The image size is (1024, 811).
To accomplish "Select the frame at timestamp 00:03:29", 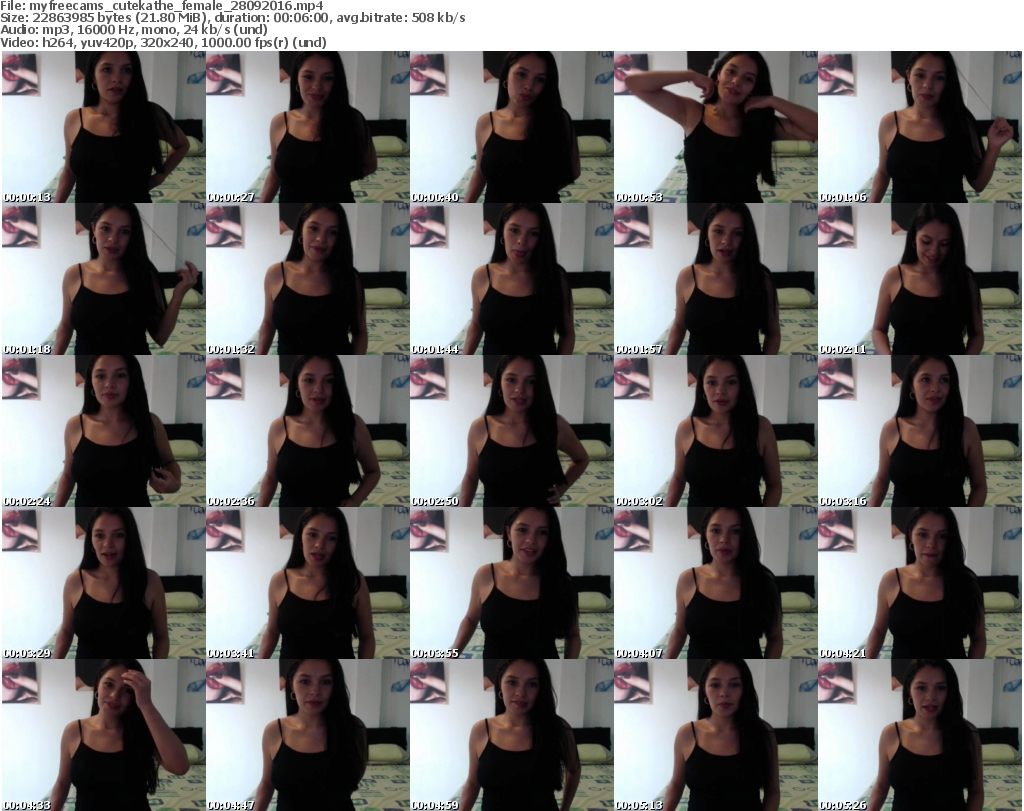I will tap(103, 583).
